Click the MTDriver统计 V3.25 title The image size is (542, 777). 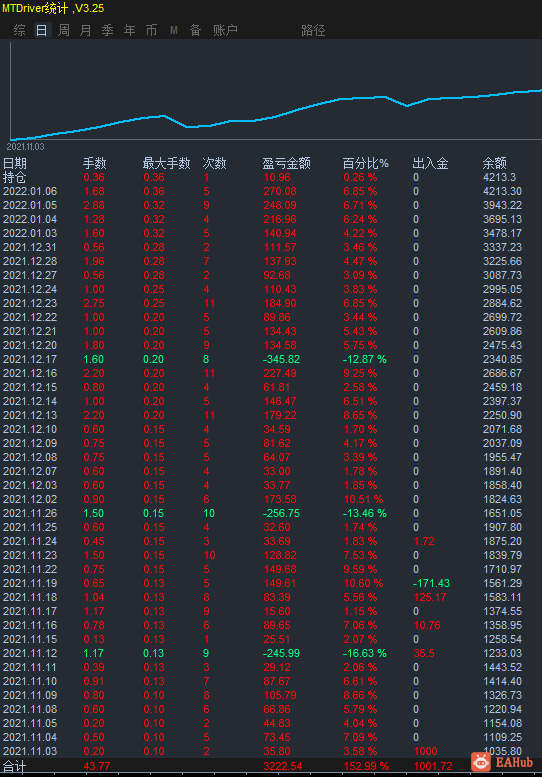click(x=54, y=8)
